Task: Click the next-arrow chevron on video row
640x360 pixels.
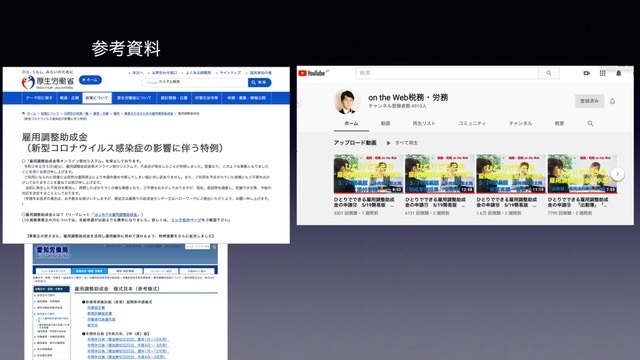Action: [618, 174]
